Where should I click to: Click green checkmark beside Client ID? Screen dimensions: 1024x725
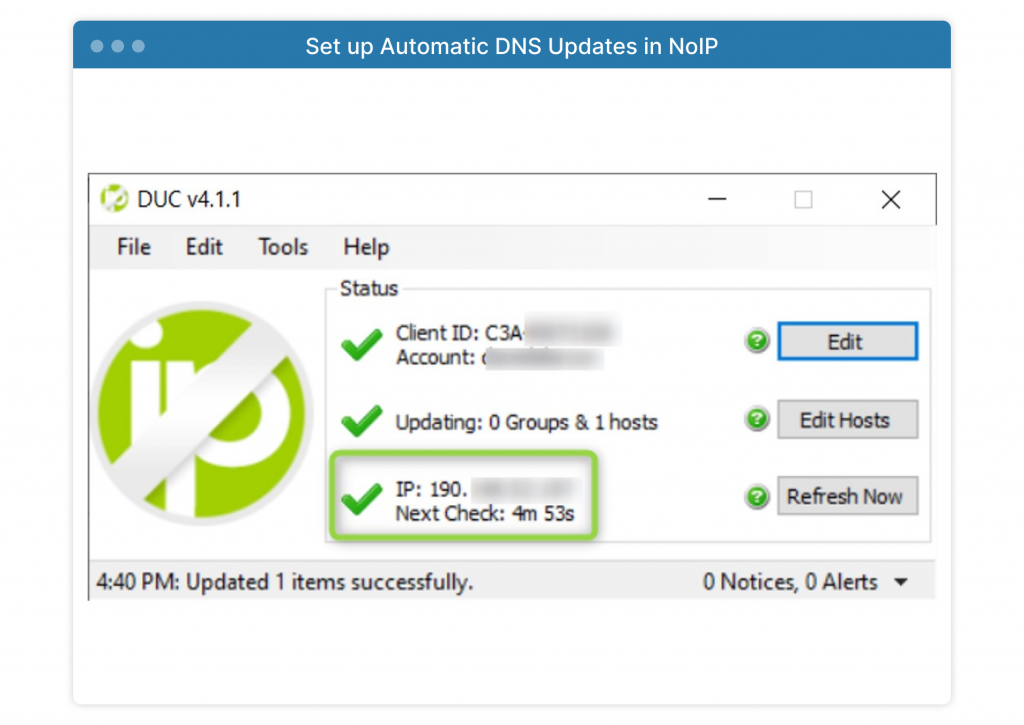pos(362,344)
